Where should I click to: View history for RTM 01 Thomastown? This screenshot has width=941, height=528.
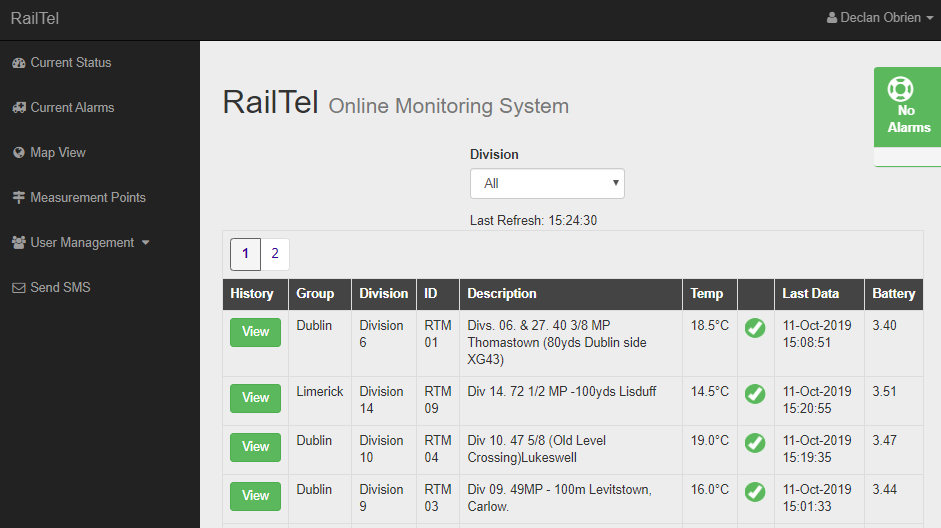255,332
